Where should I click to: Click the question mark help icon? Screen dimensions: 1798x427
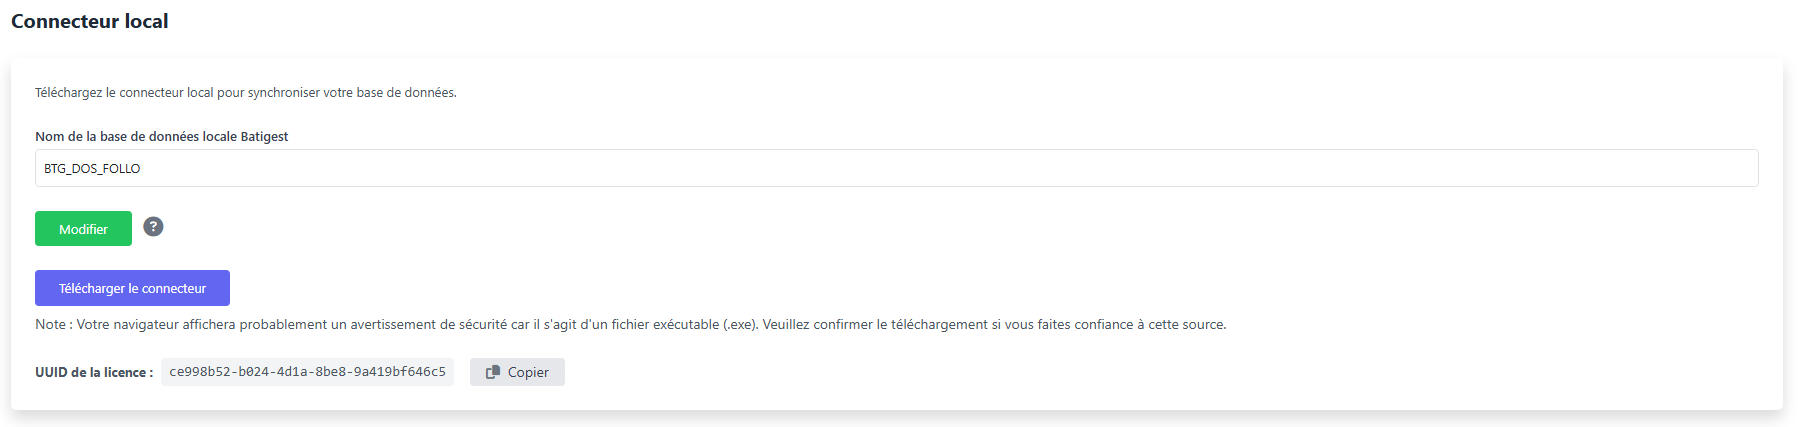point(153,227)
